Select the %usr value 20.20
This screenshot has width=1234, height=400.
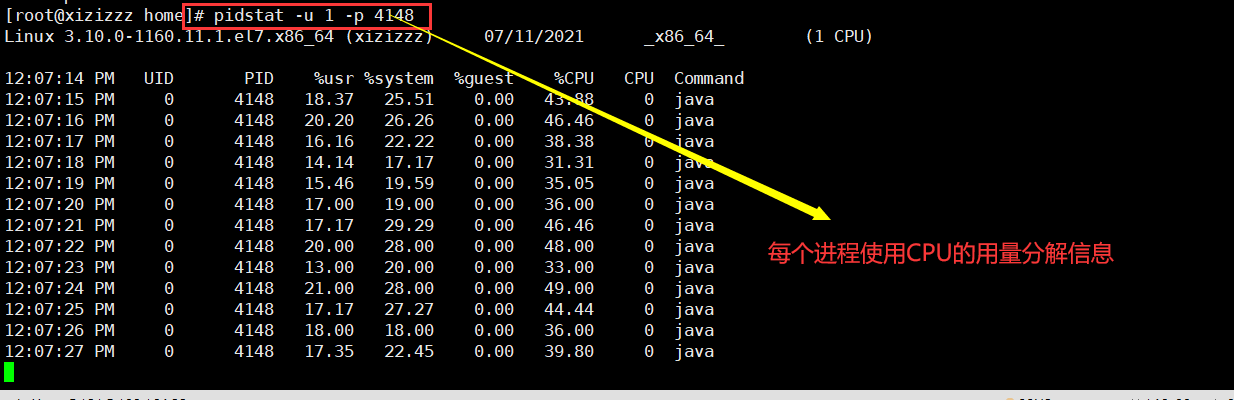[x=329, y=120]
